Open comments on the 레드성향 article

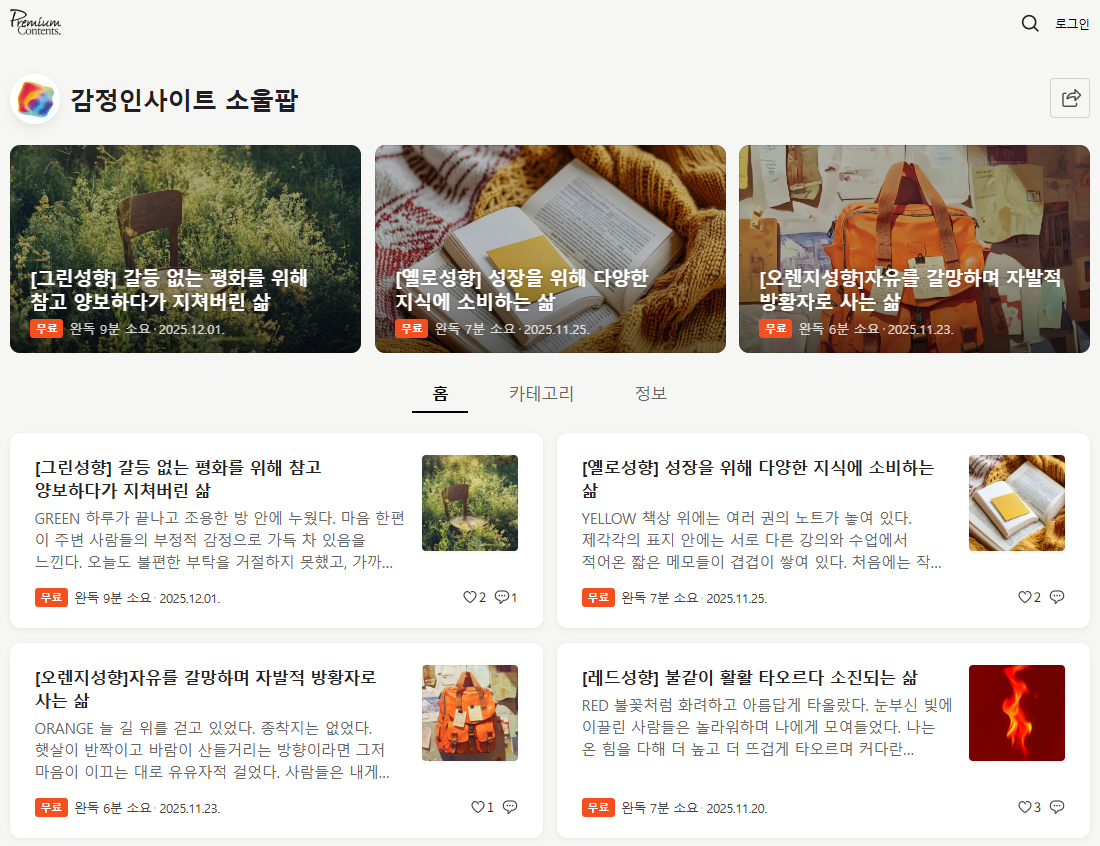point(1057,807)
